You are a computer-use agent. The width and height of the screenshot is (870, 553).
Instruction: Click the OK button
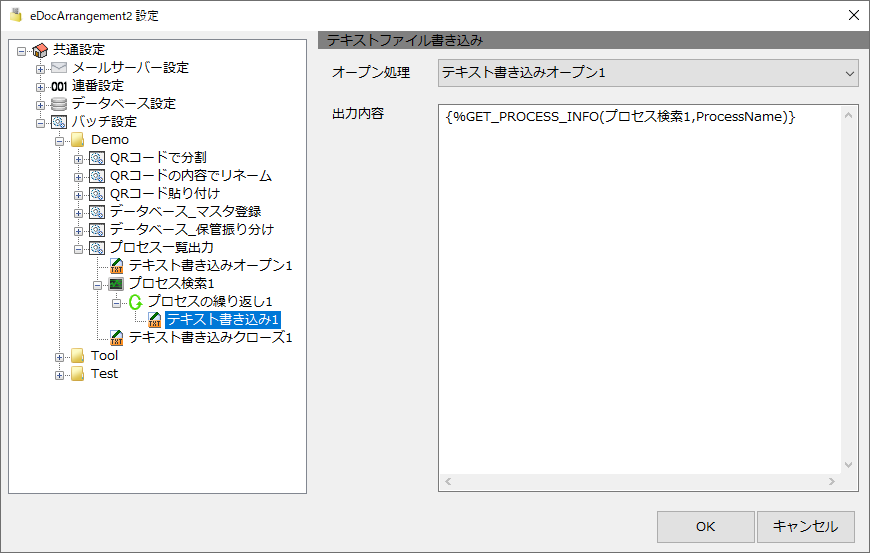[x=705, y=526]
